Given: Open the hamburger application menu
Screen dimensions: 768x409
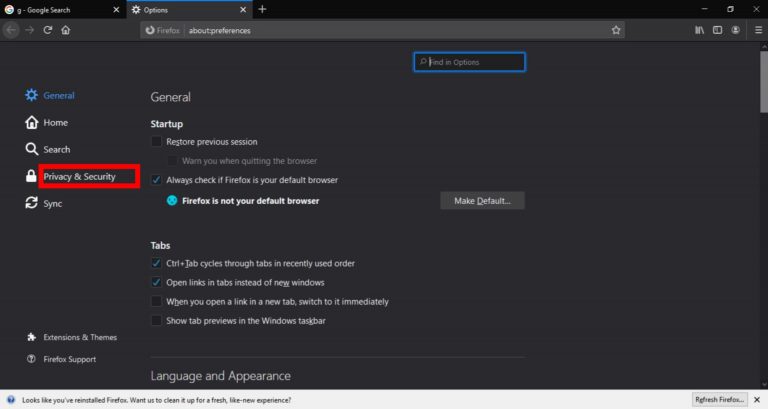Looking at the screenshot, I should [x=756, y=30].
